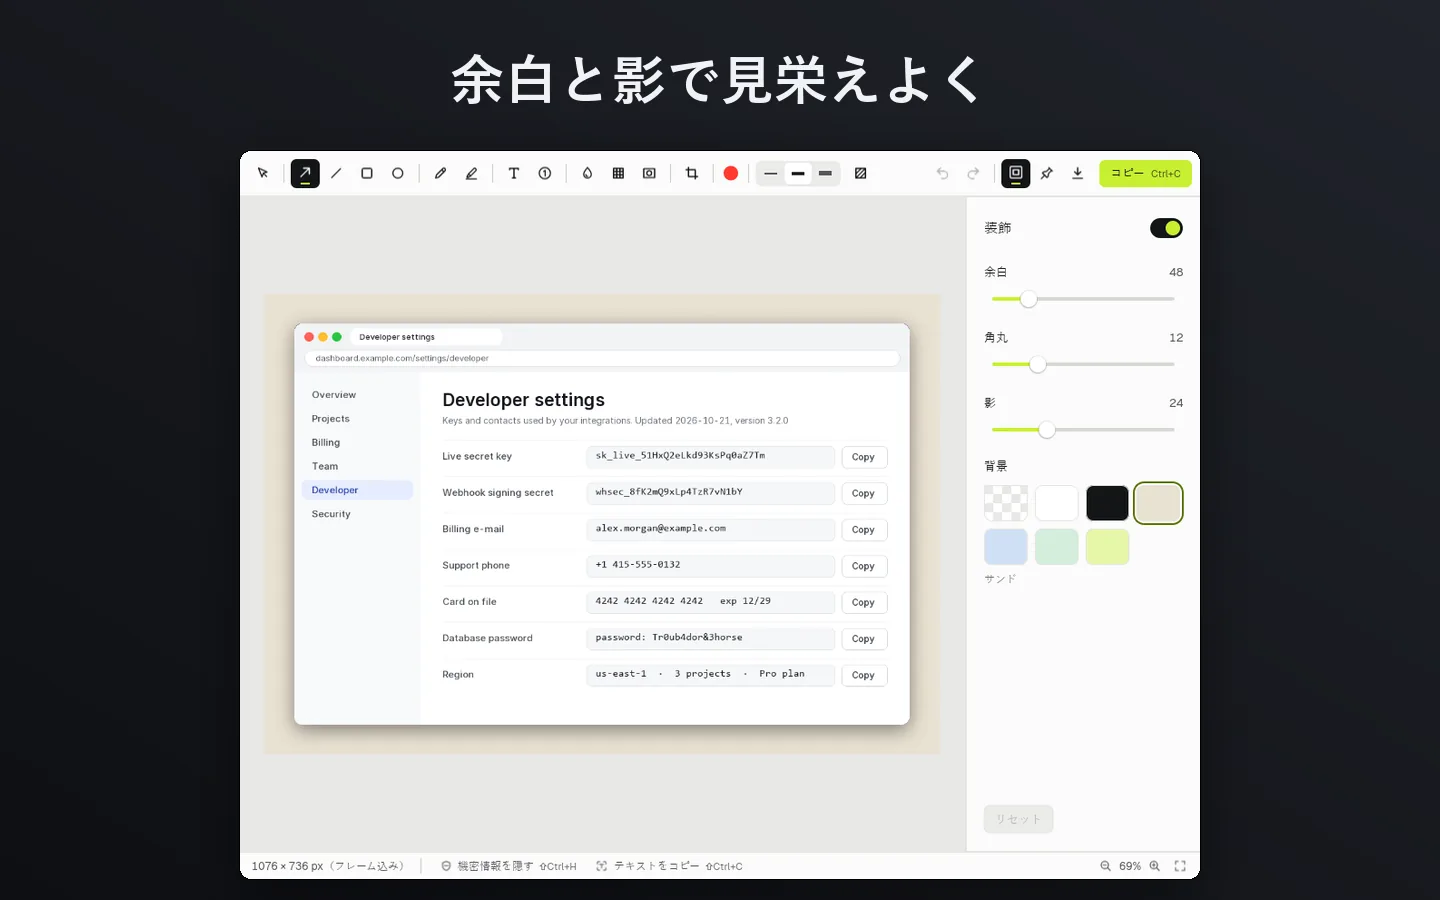This screenshot has width=1440, height=900.
Task: Click テキストをコピー in the status bar
Action: (670, 866)
